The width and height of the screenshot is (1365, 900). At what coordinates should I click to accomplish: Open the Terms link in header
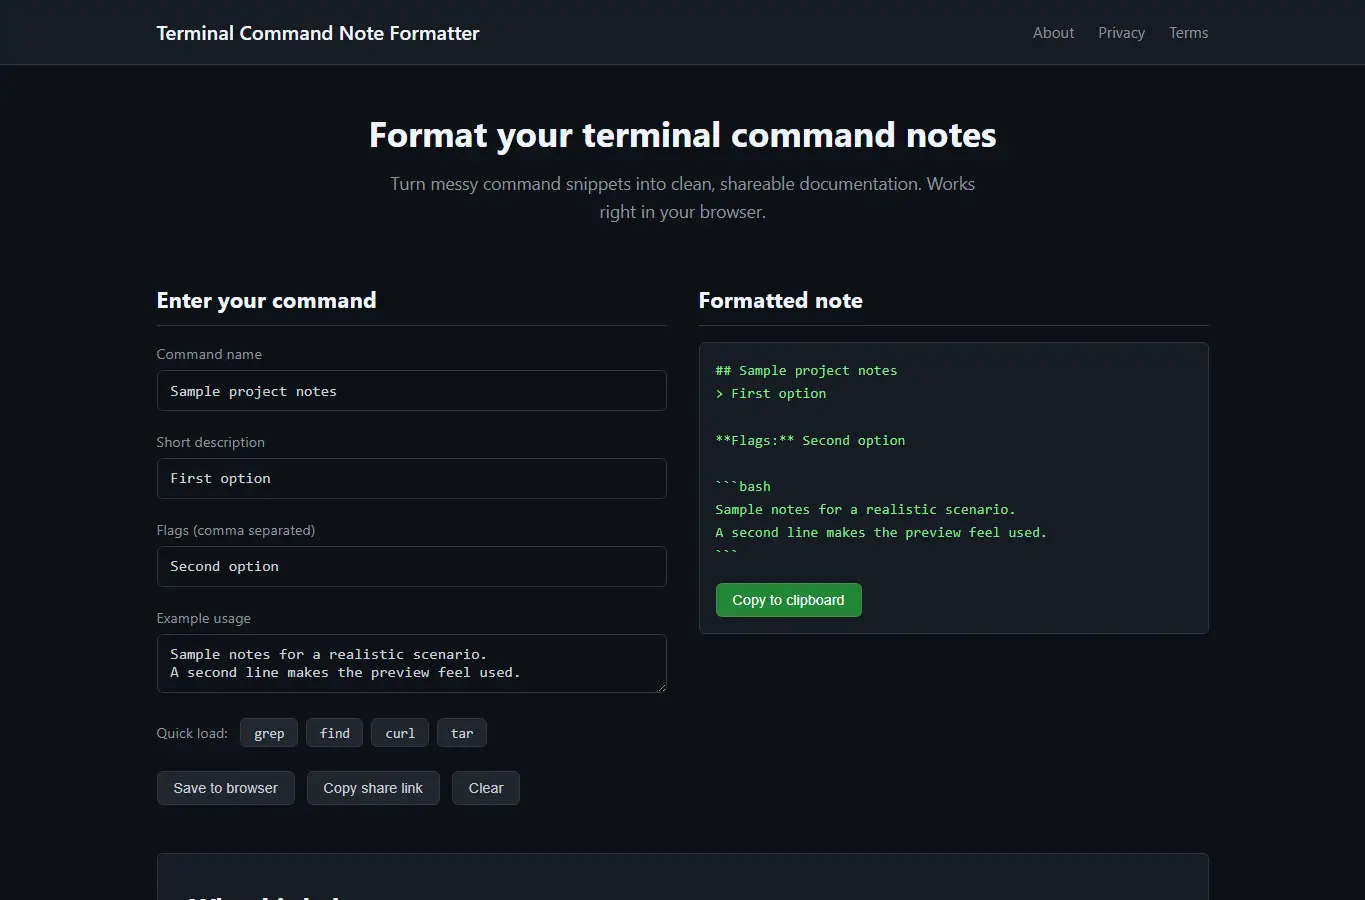(1188, 33)
